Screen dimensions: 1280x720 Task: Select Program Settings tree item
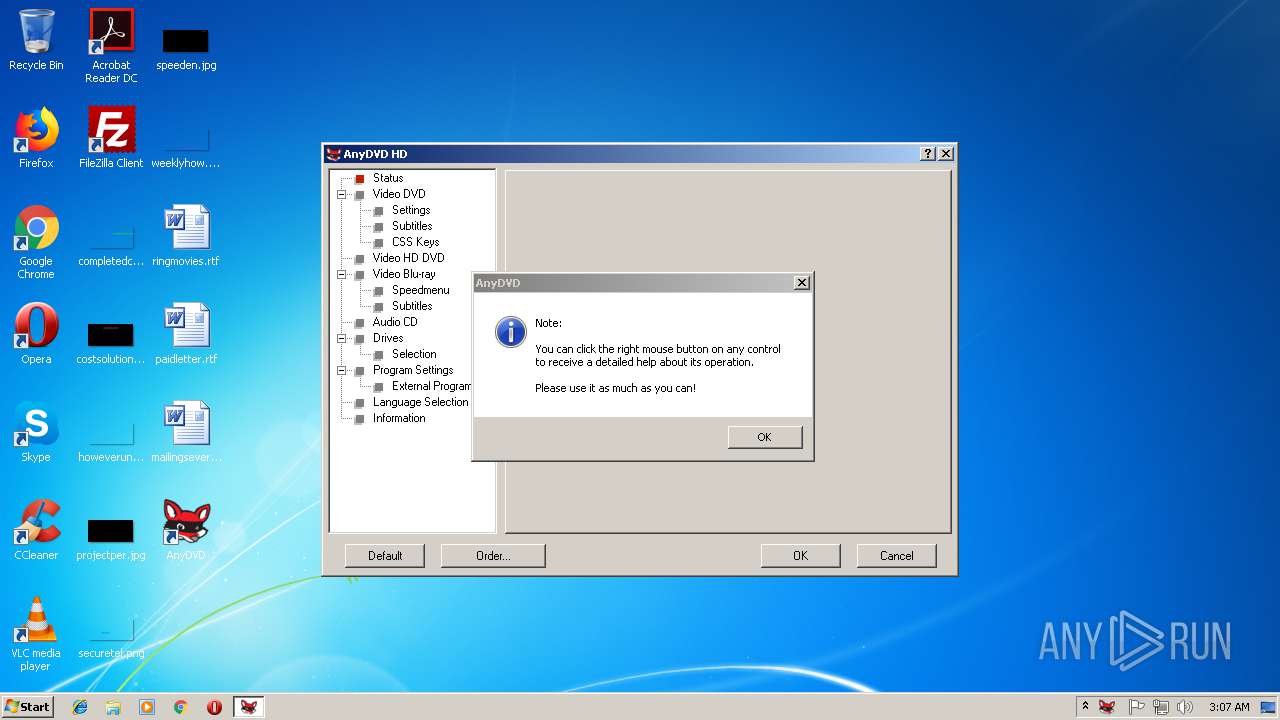click(413, 370)
